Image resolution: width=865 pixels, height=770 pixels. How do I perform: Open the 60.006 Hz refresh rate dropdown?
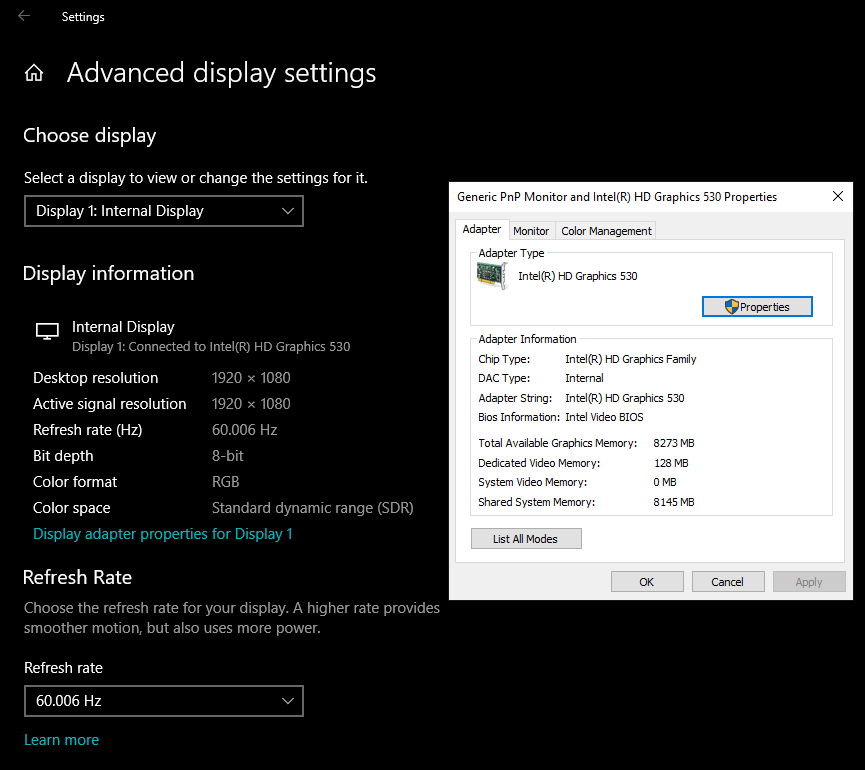coord(164,701)
